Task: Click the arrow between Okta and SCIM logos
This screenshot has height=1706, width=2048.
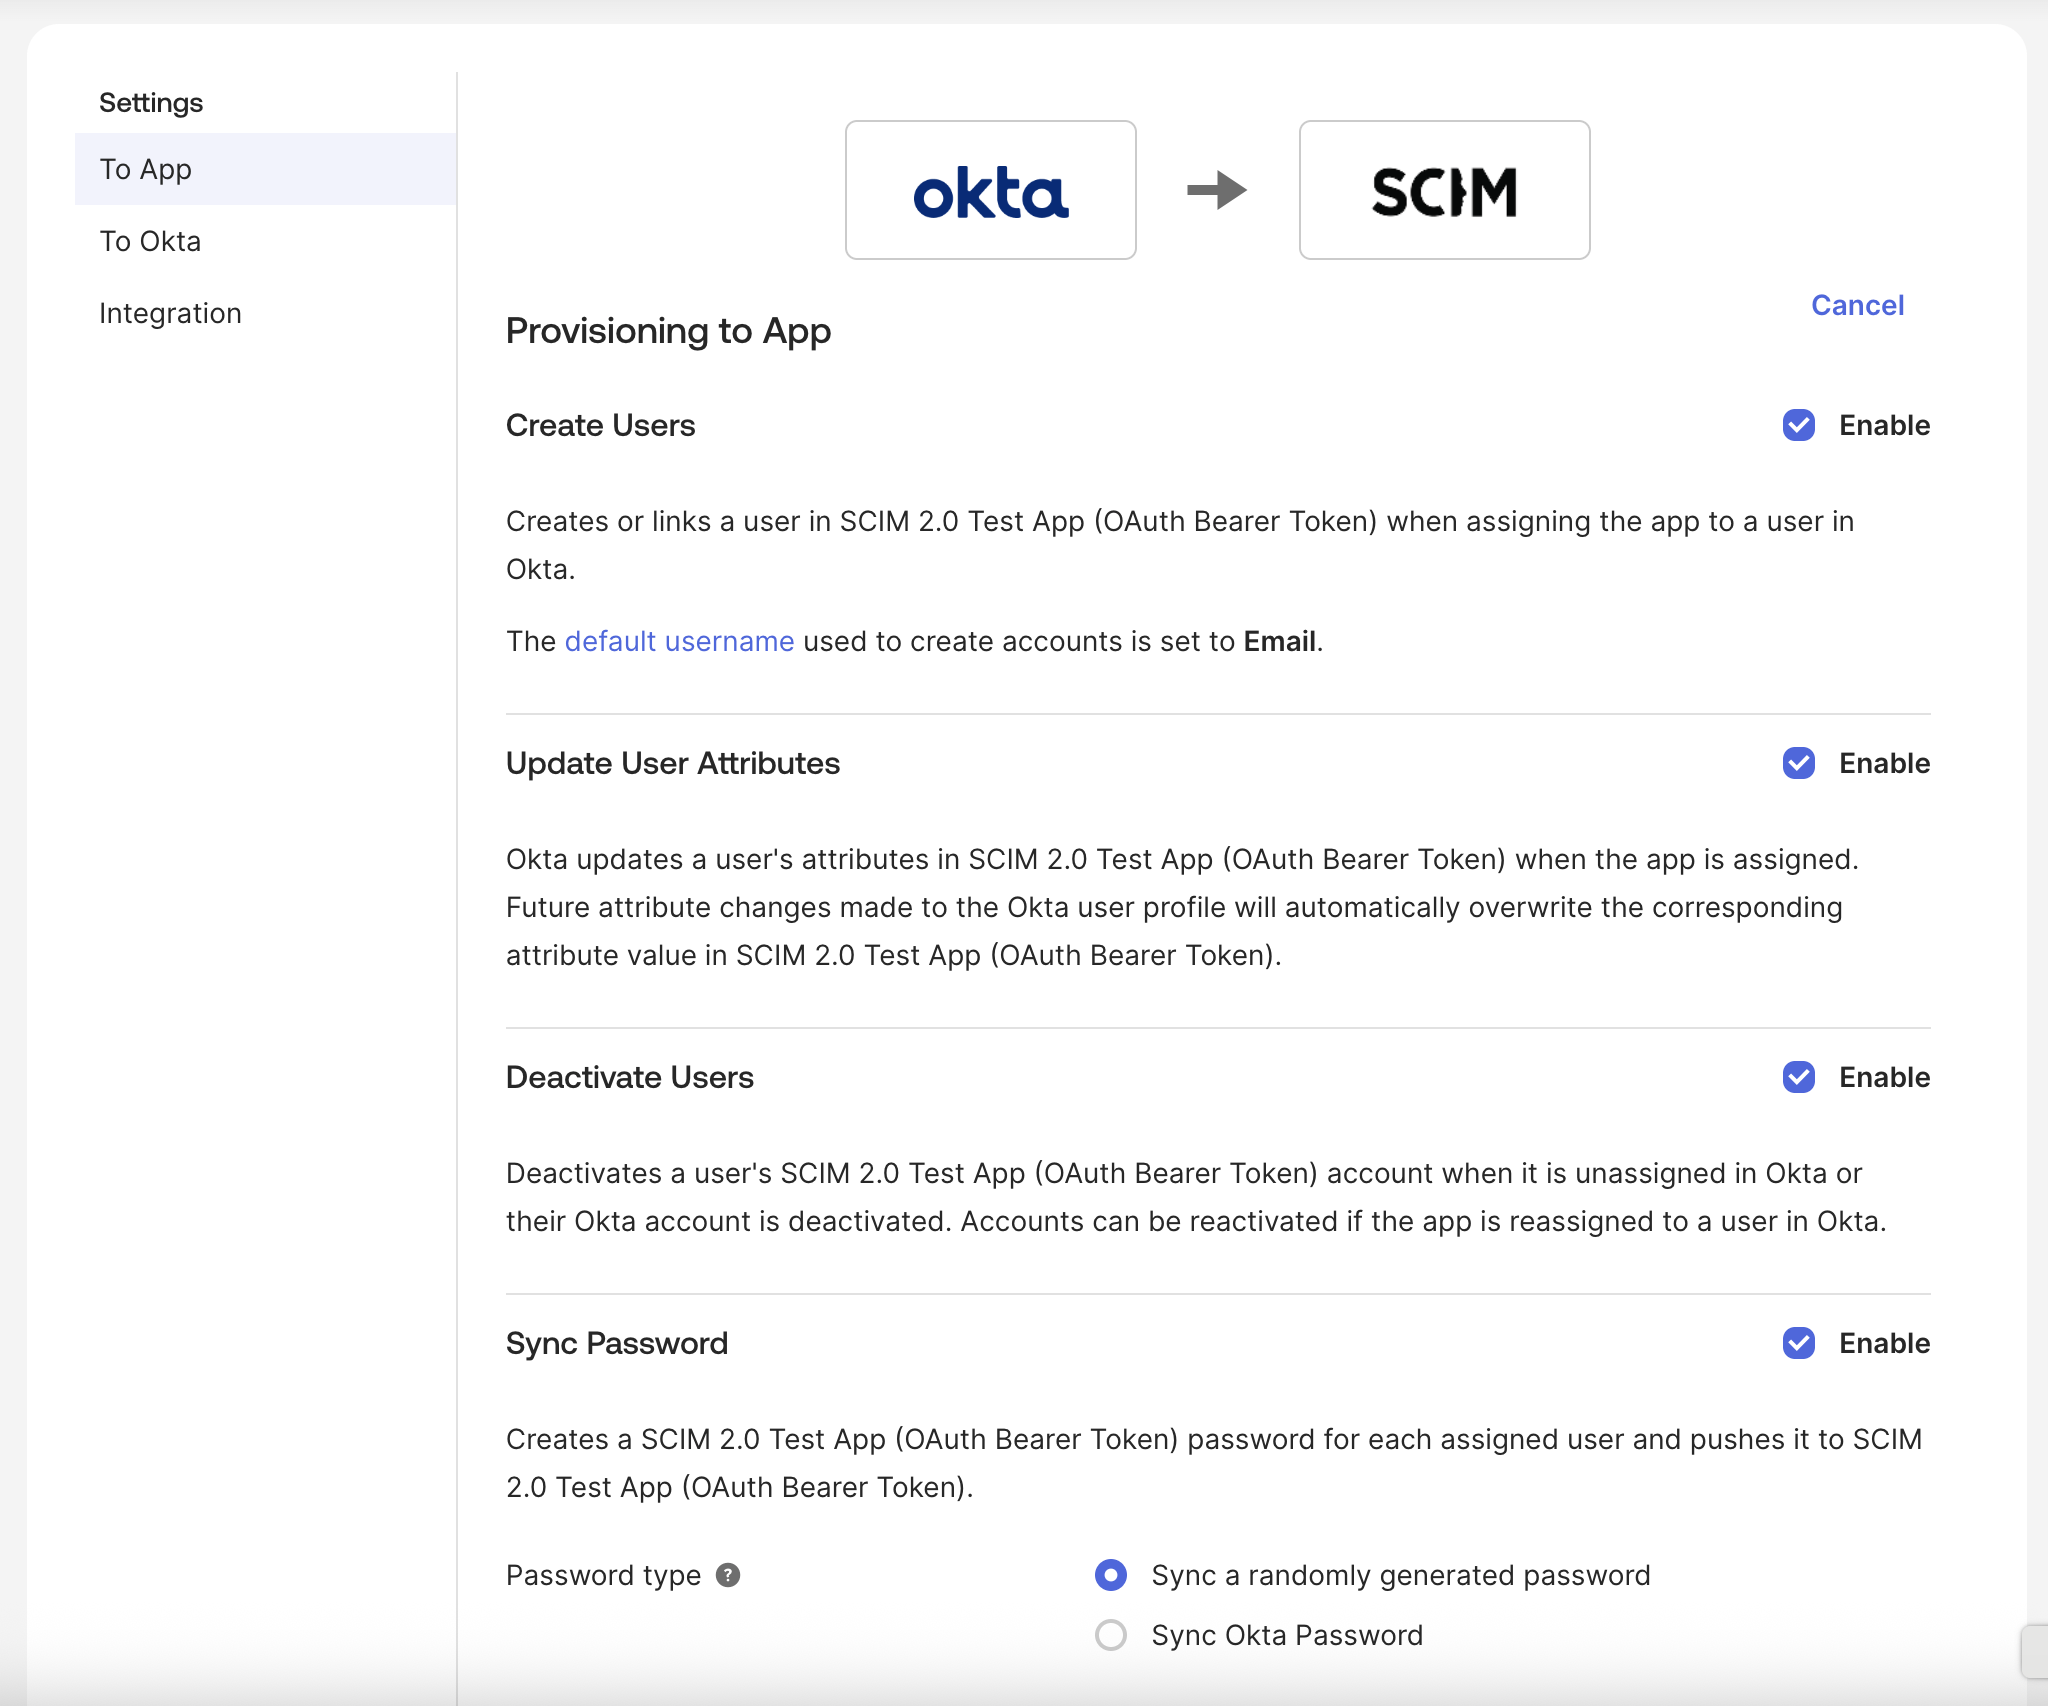Action: point(1216,190)
